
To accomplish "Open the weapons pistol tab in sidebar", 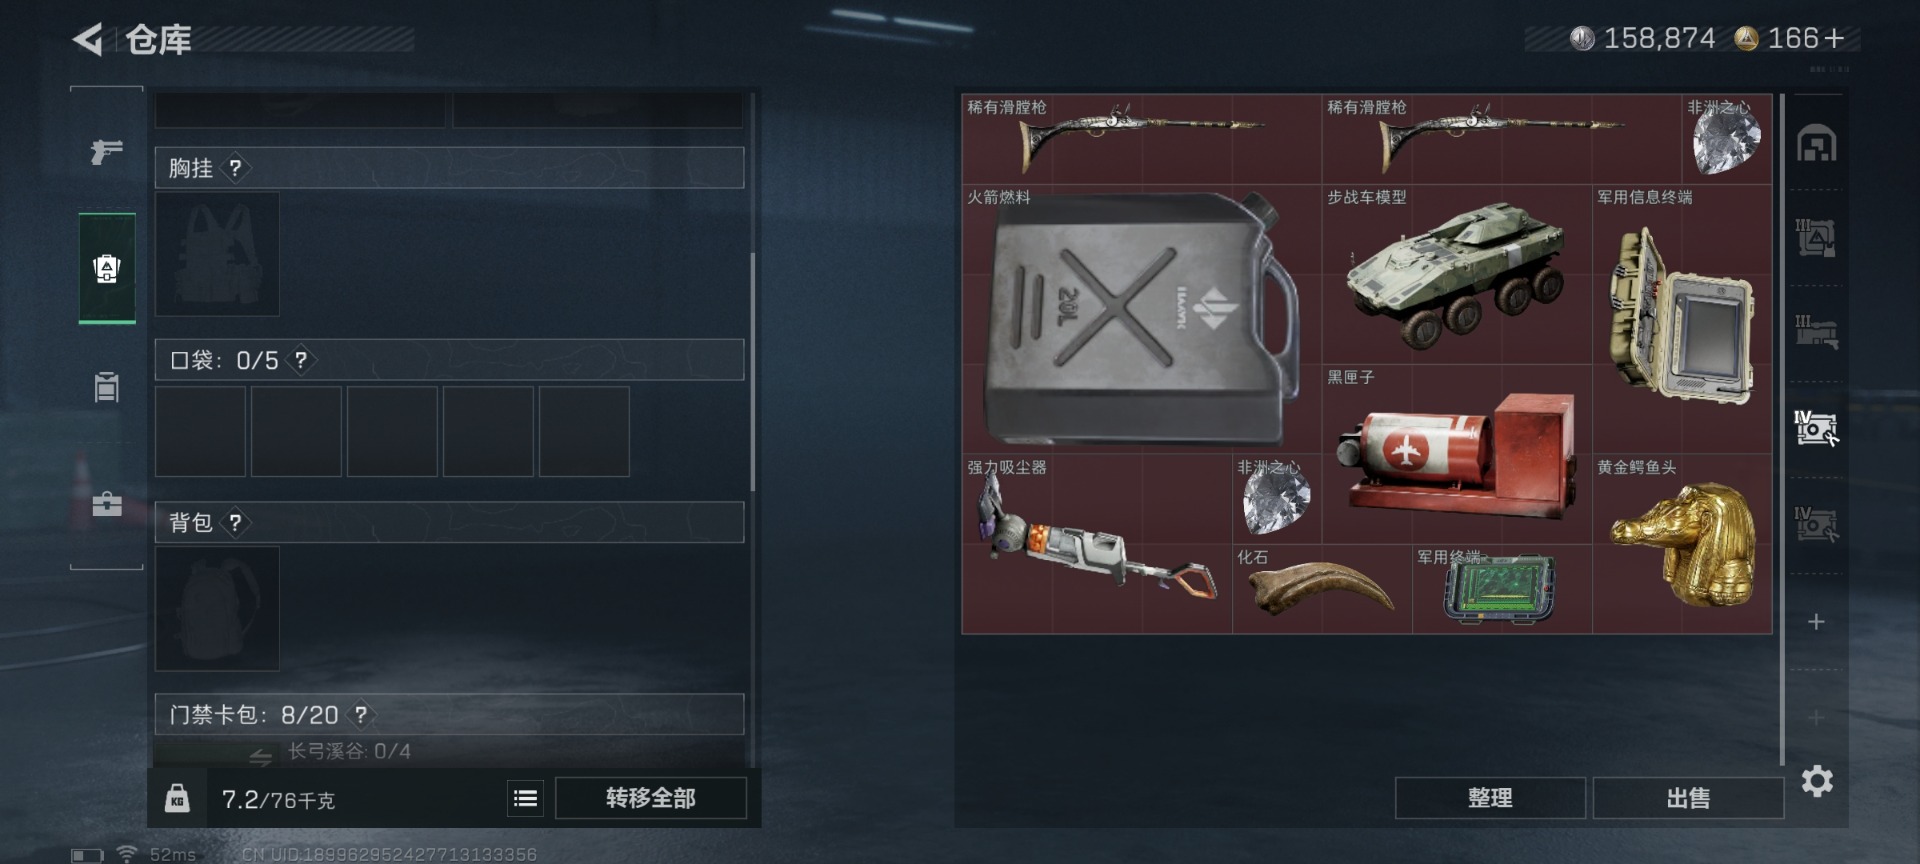I will point(106,151).
